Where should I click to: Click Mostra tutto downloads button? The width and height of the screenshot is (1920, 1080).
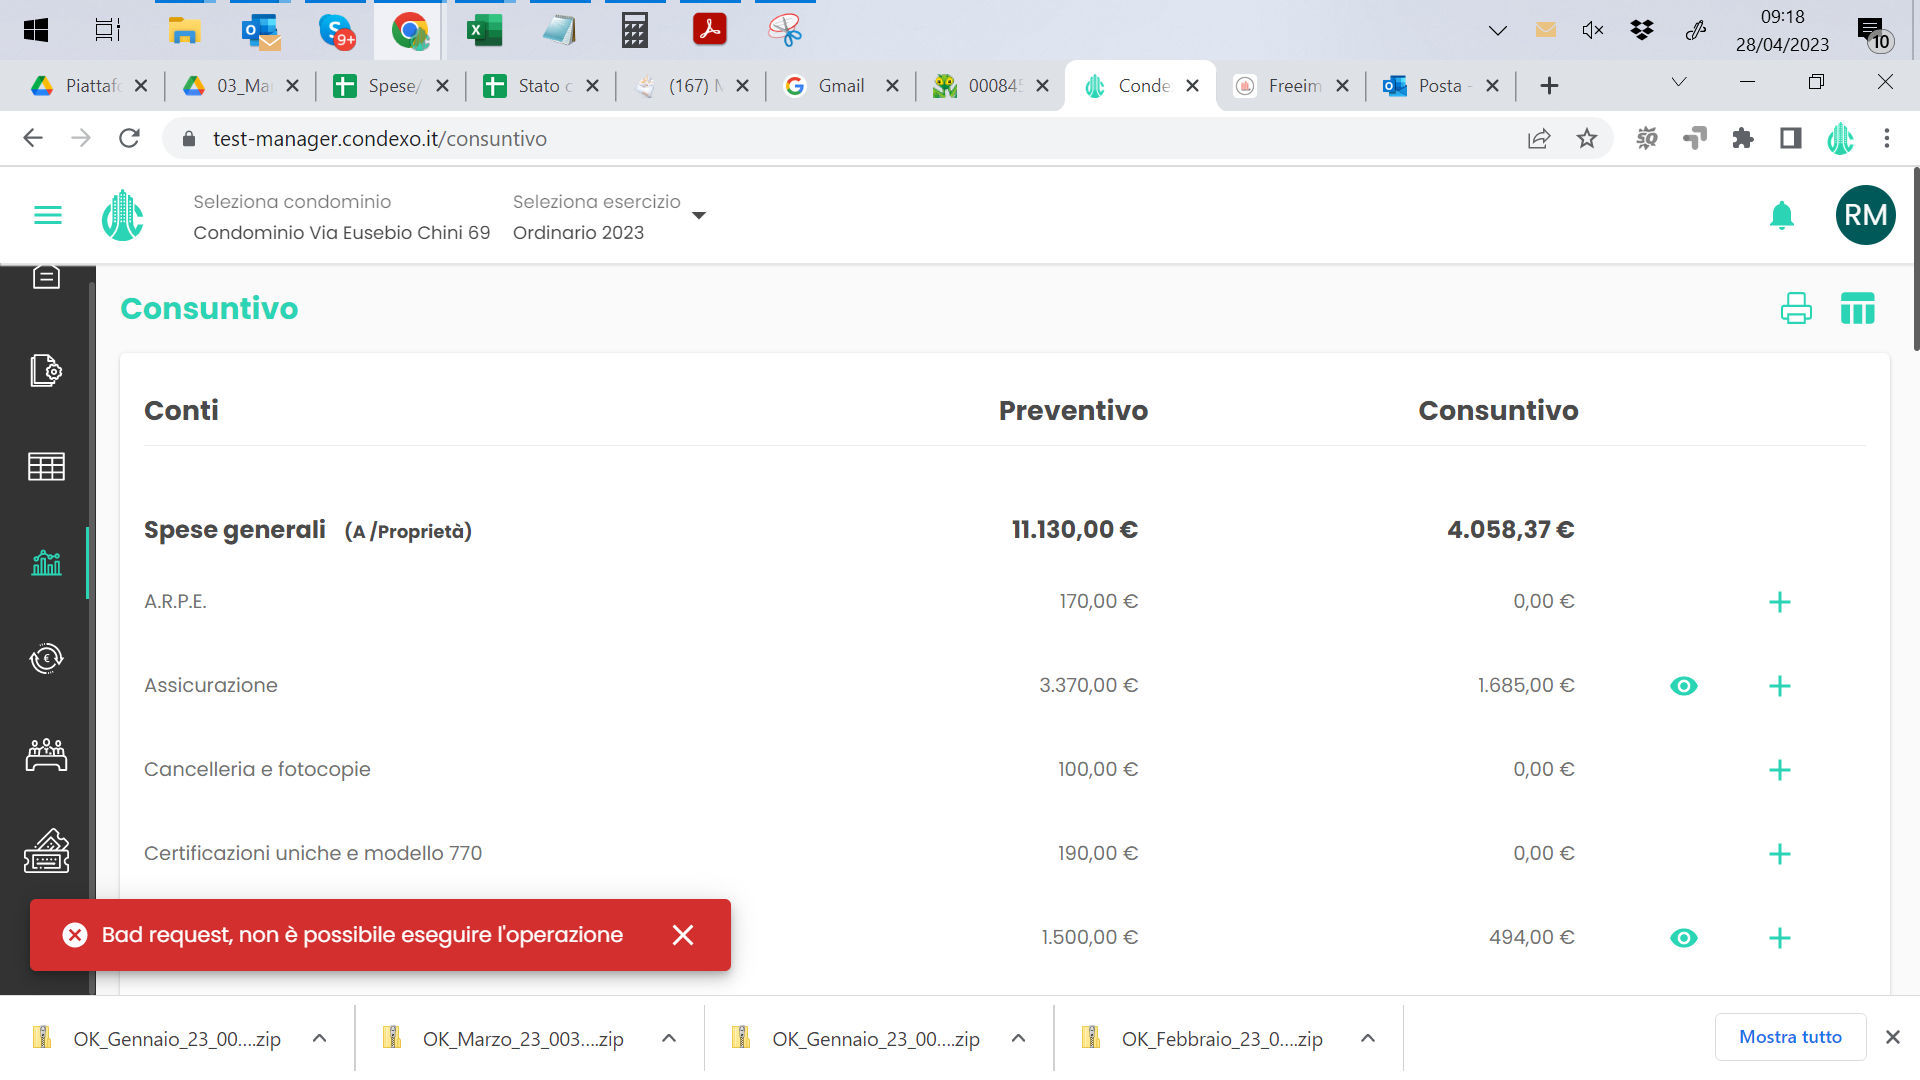[x=1790, y=1037]
